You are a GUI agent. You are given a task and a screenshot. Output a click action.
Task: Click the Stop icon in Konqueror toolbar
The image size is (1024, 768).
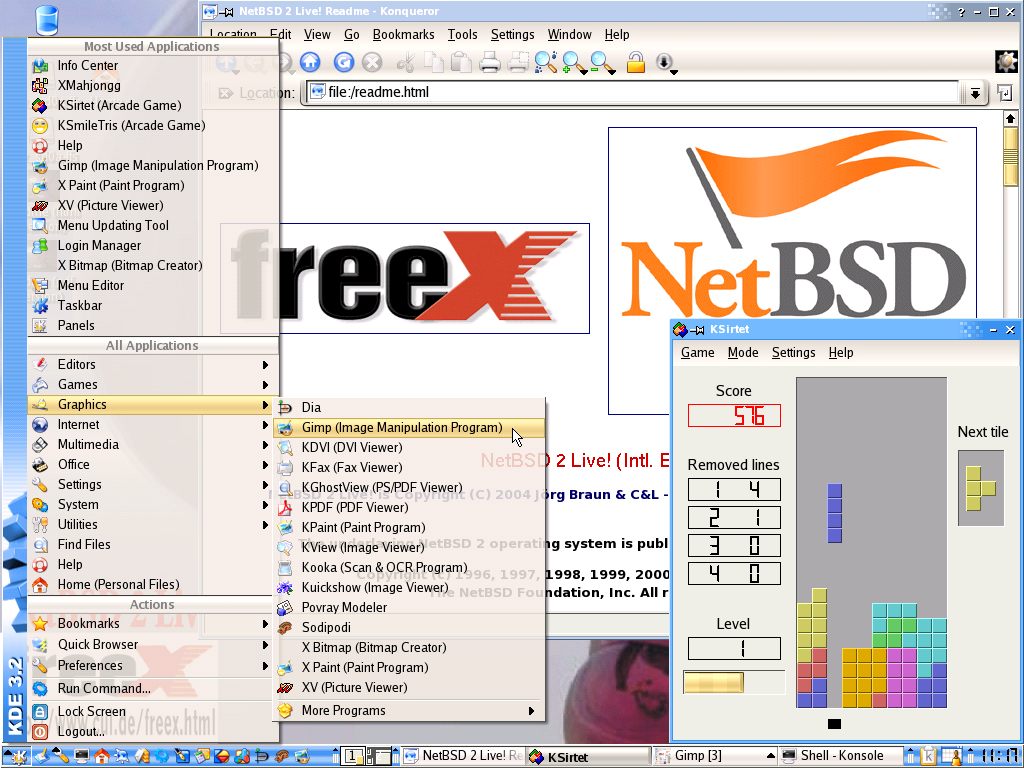point(372,62)
